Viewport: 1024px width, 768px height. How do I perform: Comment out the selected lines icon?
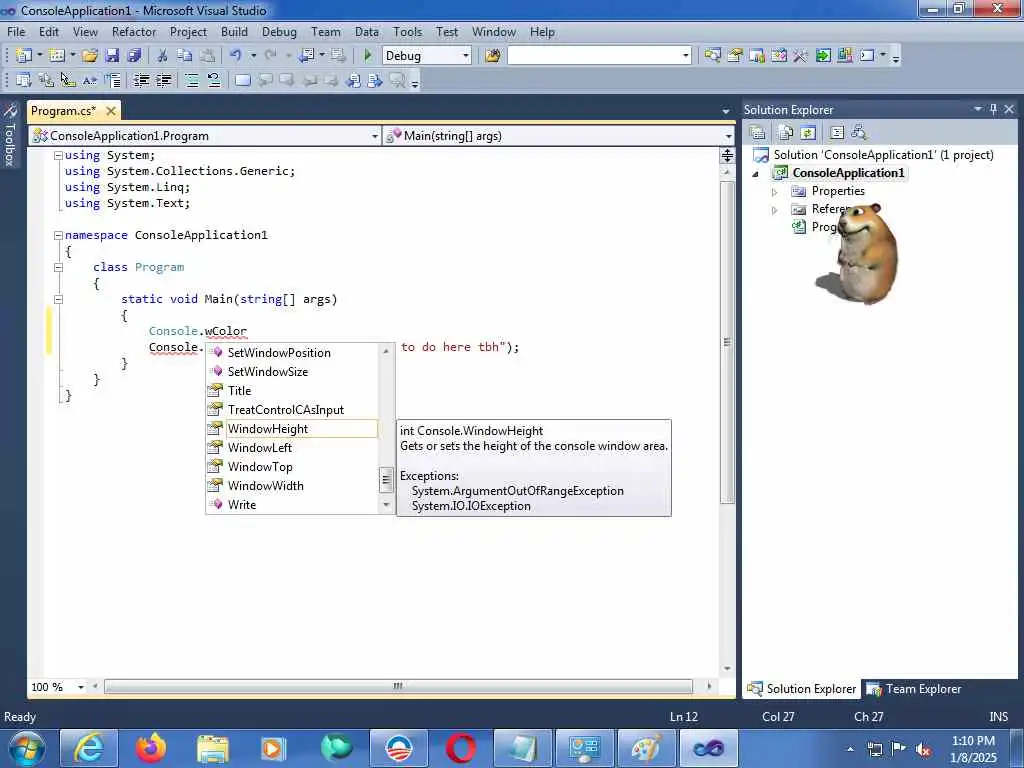(x=191, y=80)
